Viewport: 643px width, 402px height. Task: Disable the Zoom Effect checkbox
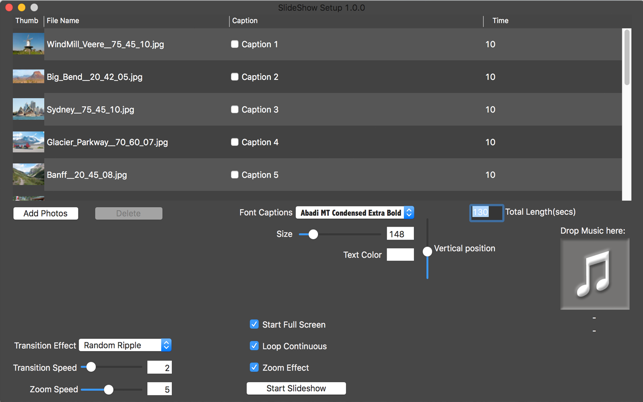[x=254, y=367]
